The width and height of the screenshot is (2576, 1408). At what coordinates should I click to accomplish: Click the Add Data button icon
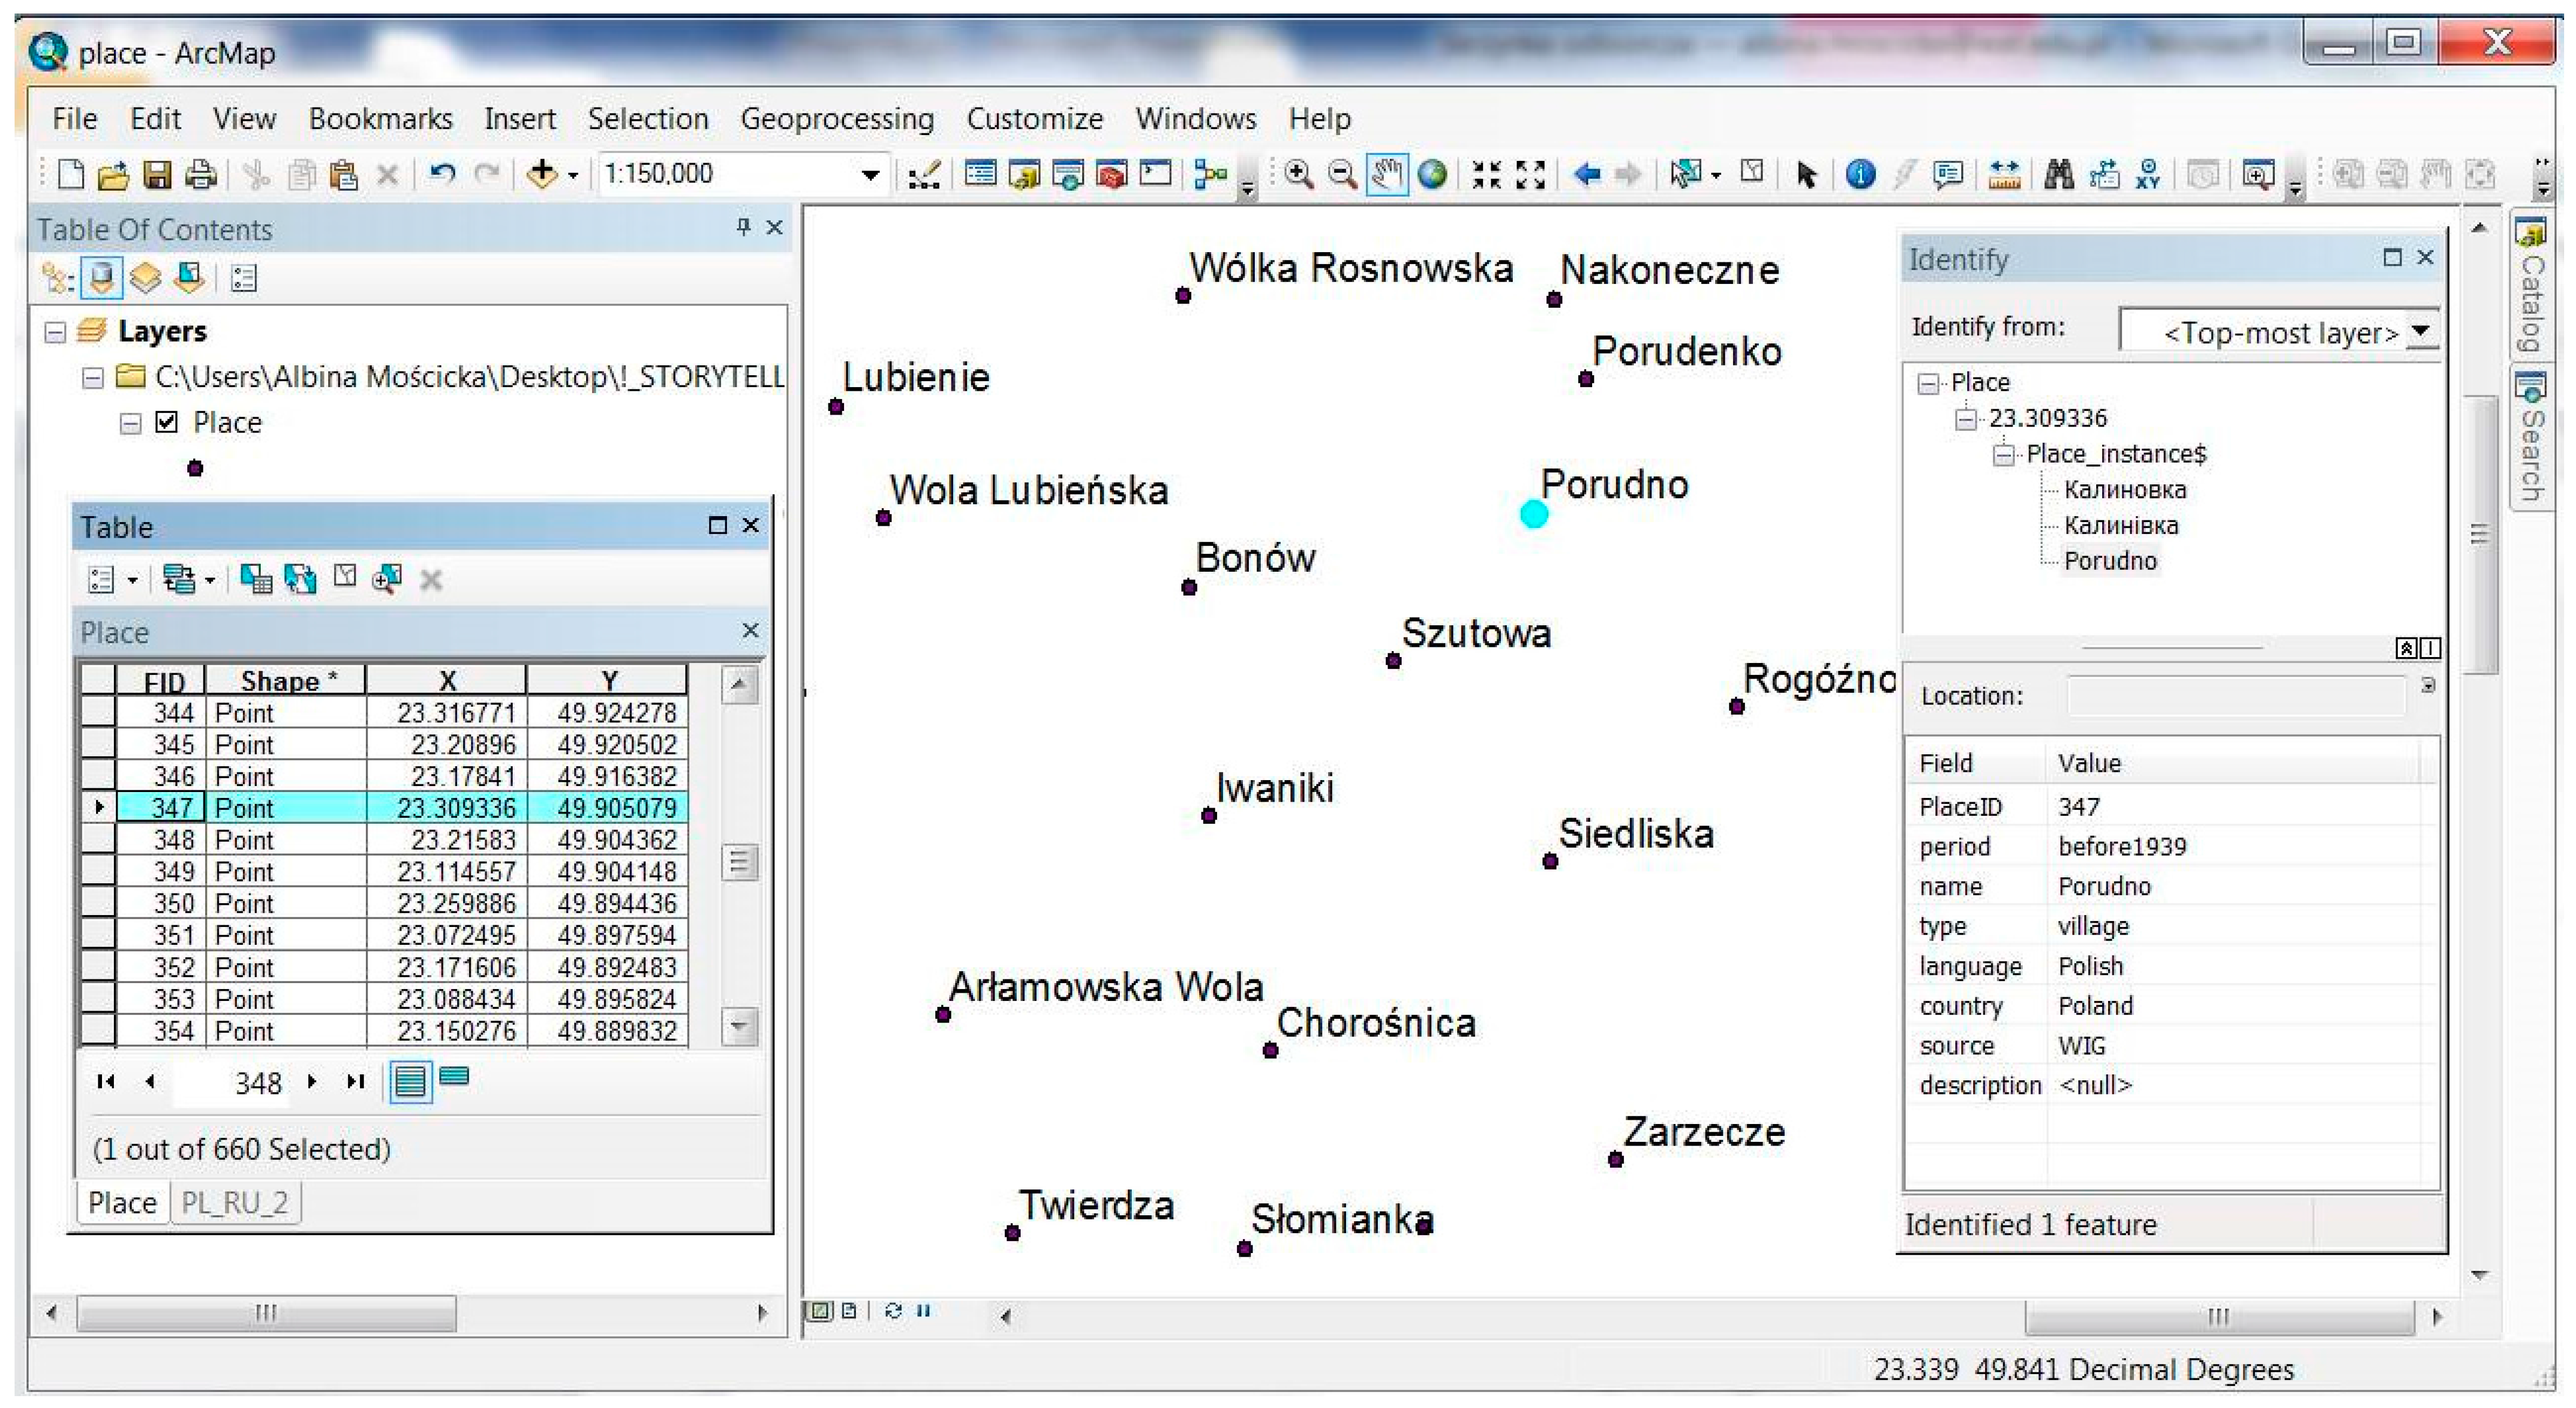(x=541, y=175)
